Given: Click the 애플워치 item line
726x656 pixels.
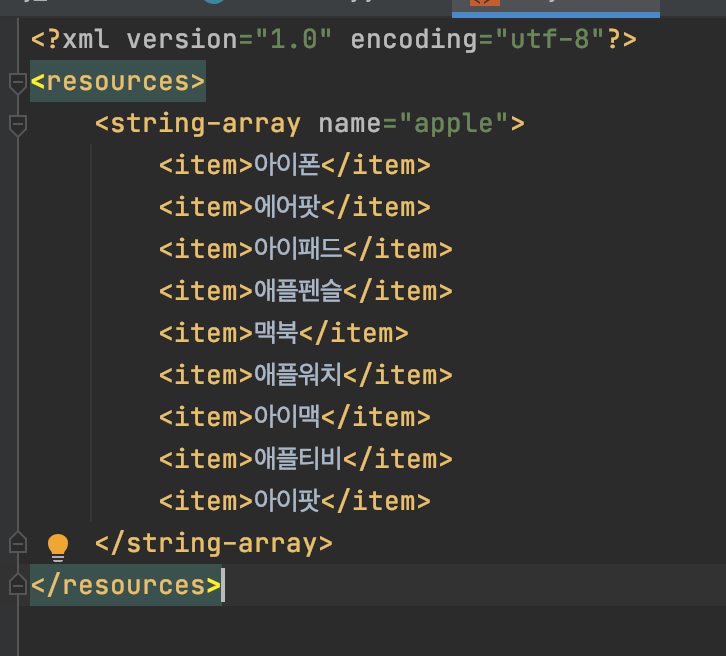Looking at the screenshot, I should pyautogui.click(x=306, y=375).
